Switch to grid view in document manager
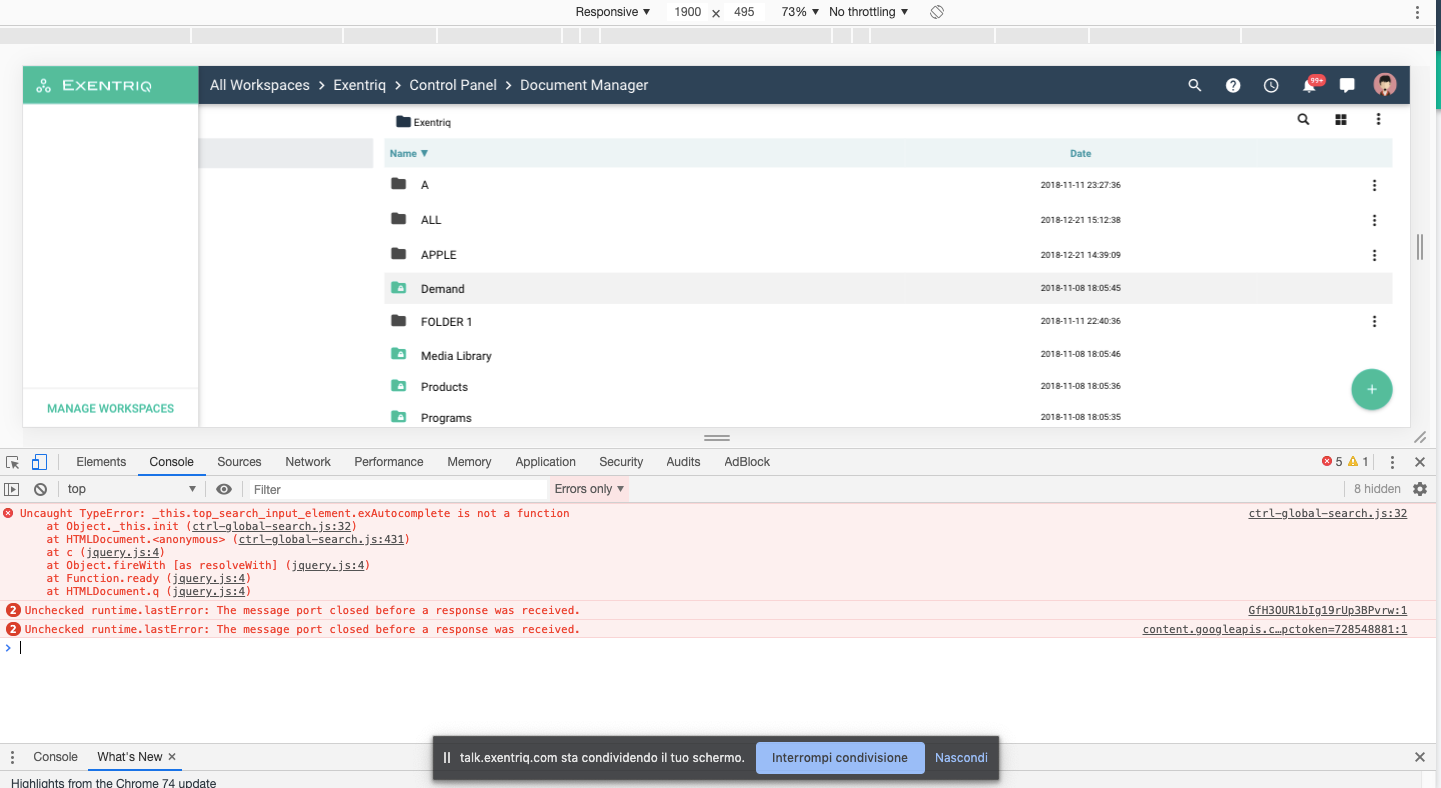Screen dimensions: 1441x788 [x=1341, y=120]
